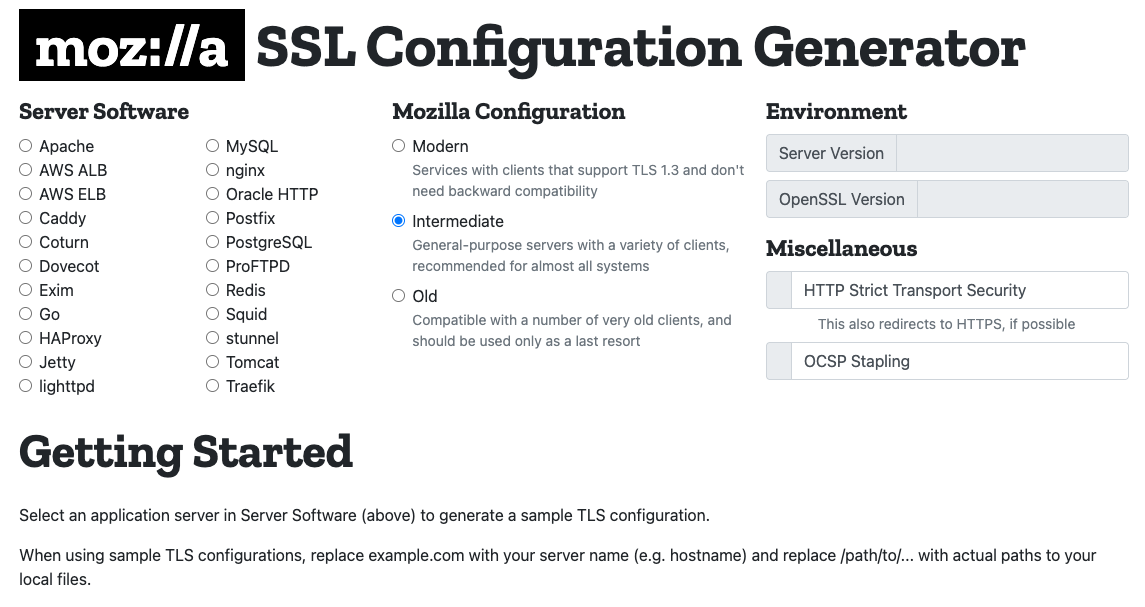
Task: Select the HAProxy radio button
Action: pyautogui.click(x=26, y=338)
